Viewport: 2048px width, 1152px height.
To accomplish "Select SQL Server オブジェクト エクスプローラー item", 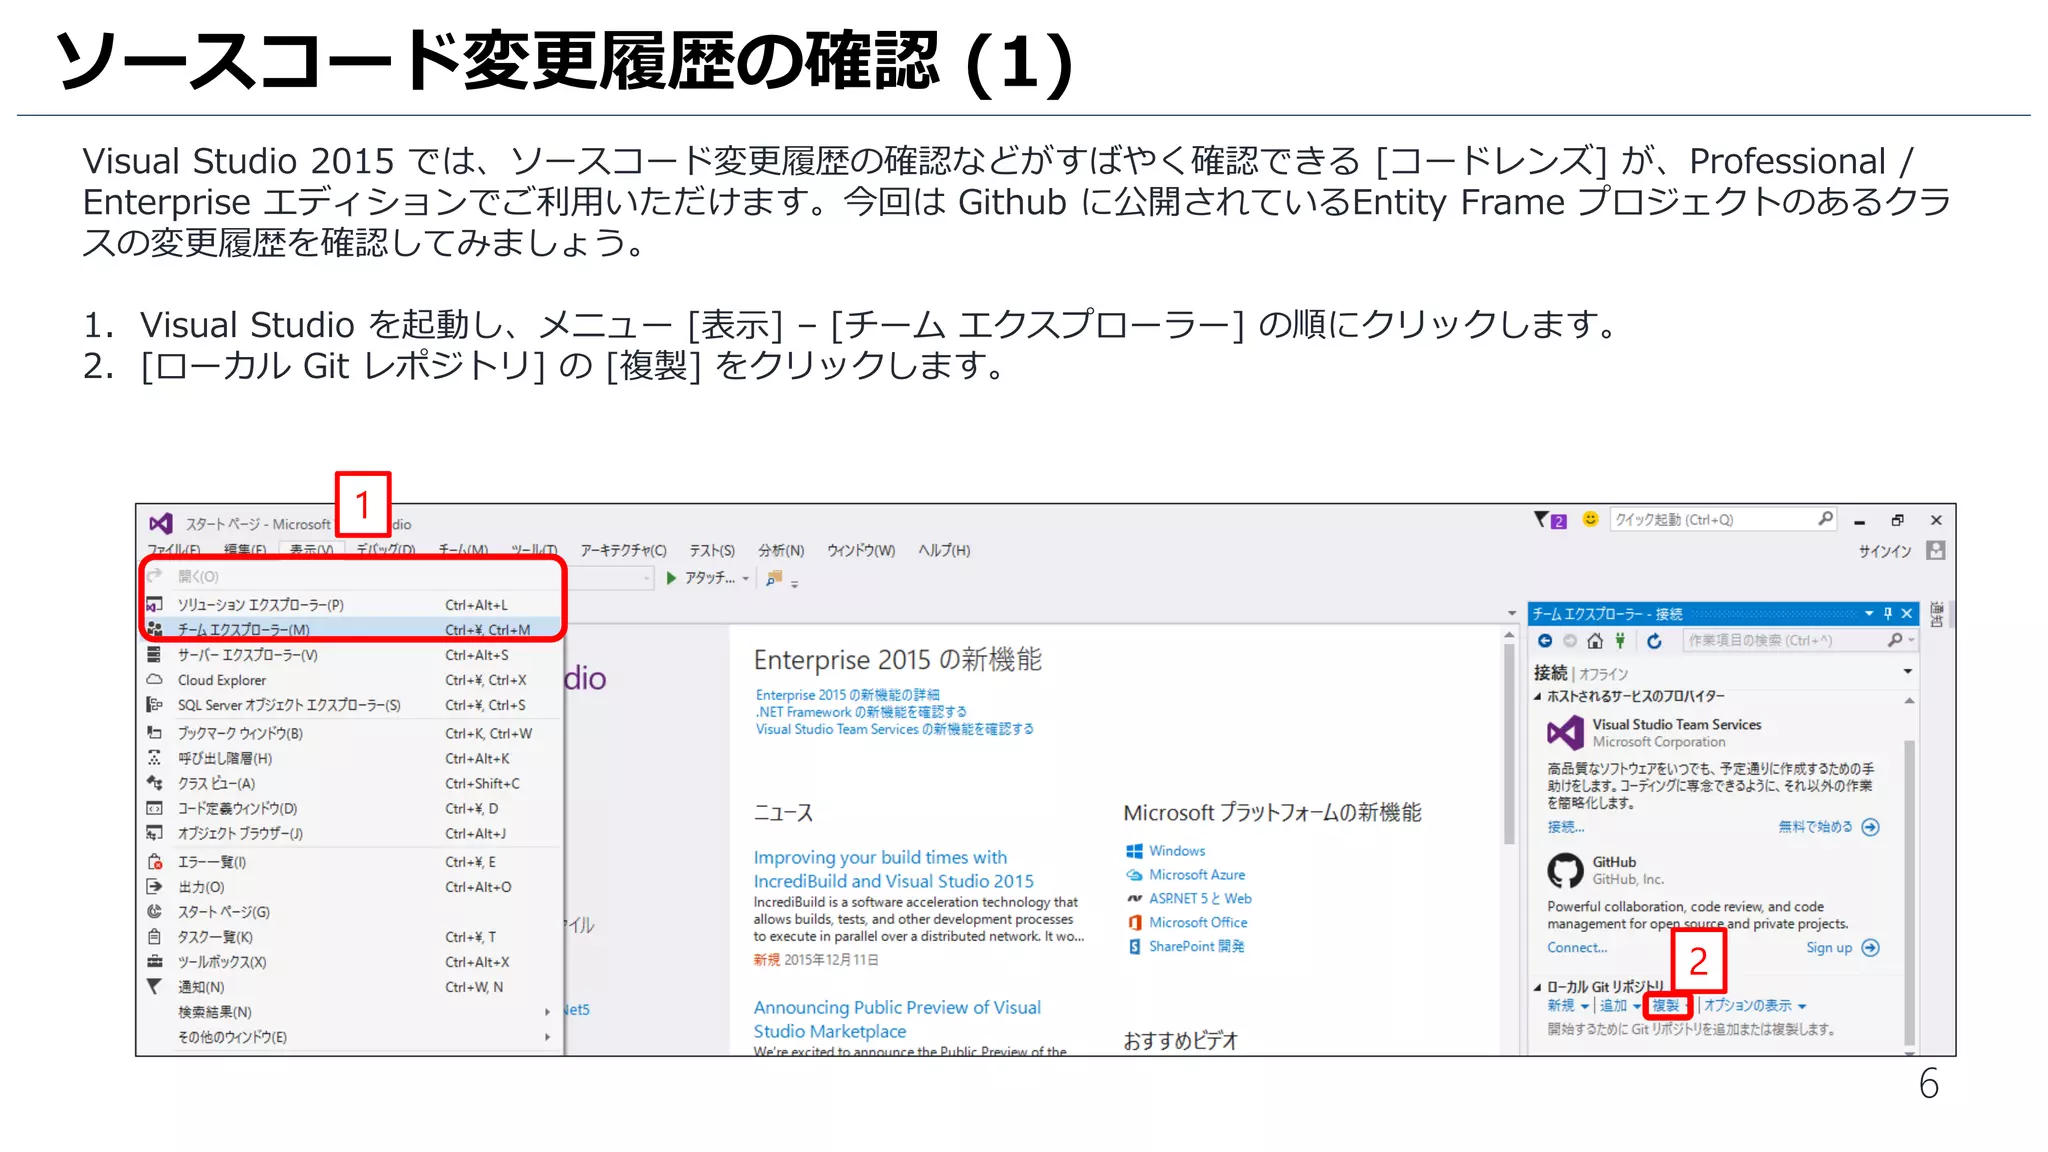I will point(350,705).
